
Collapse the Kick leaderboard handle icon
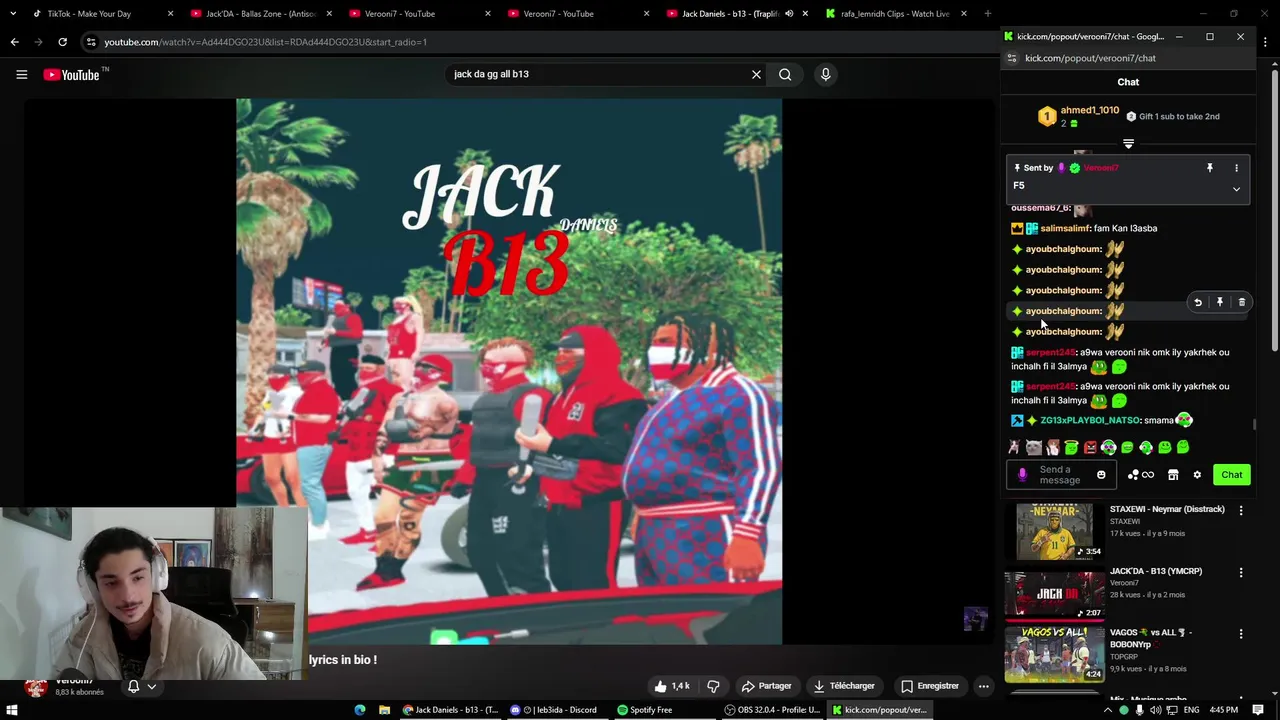1128,144
